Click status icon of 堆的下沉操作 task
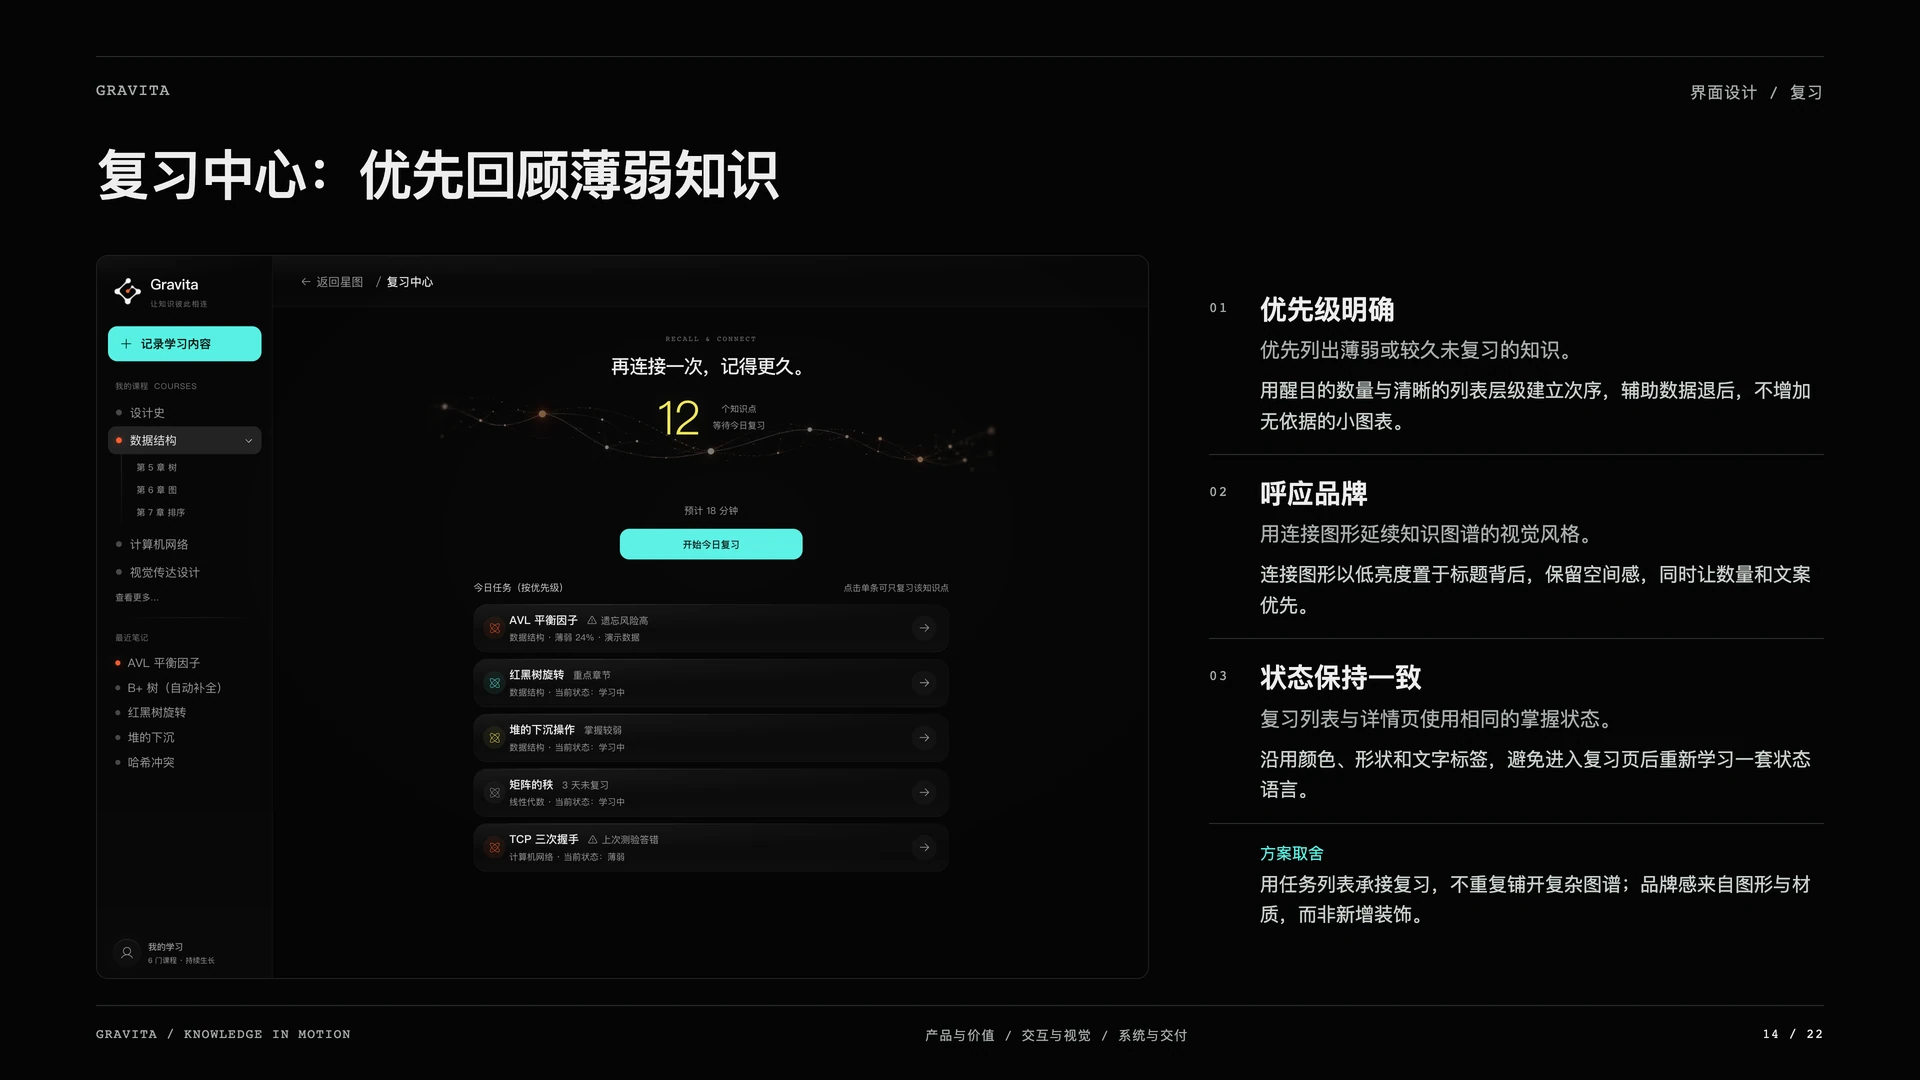Viewport: 1920px width, 1080px height. point(494,738)
